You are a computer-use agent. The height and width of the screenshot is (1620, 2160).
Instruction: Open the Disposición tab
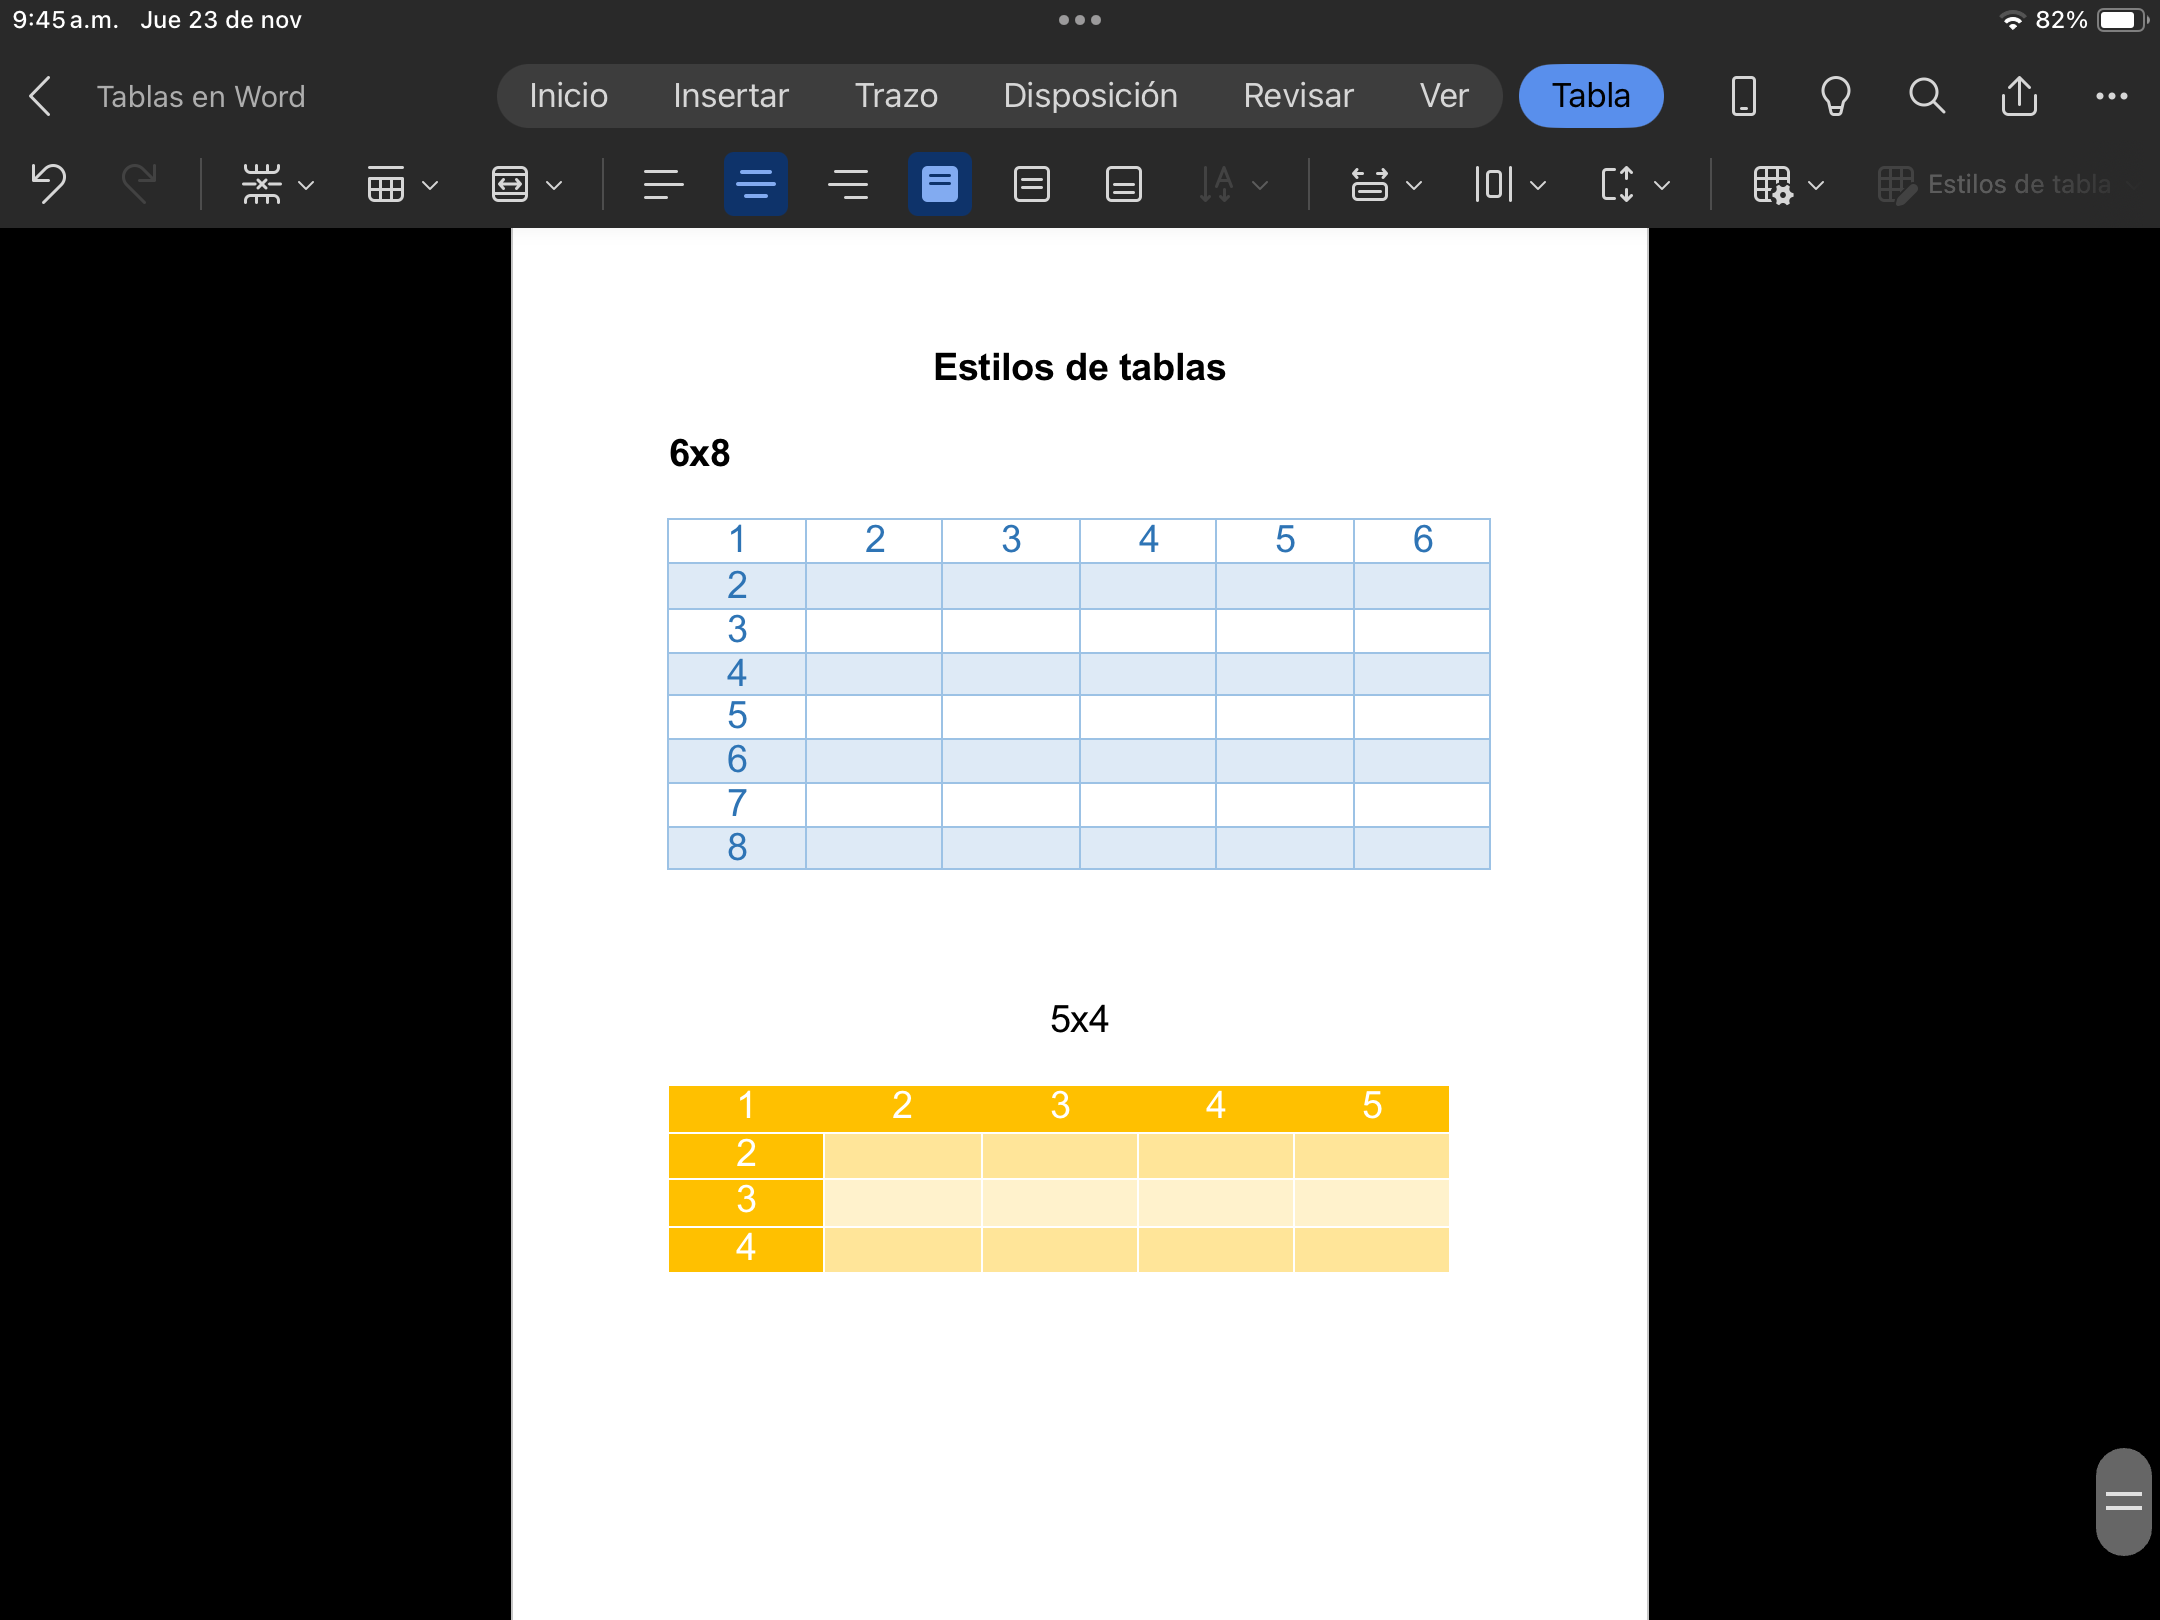pyautogui.click(x=1090, y=96)
